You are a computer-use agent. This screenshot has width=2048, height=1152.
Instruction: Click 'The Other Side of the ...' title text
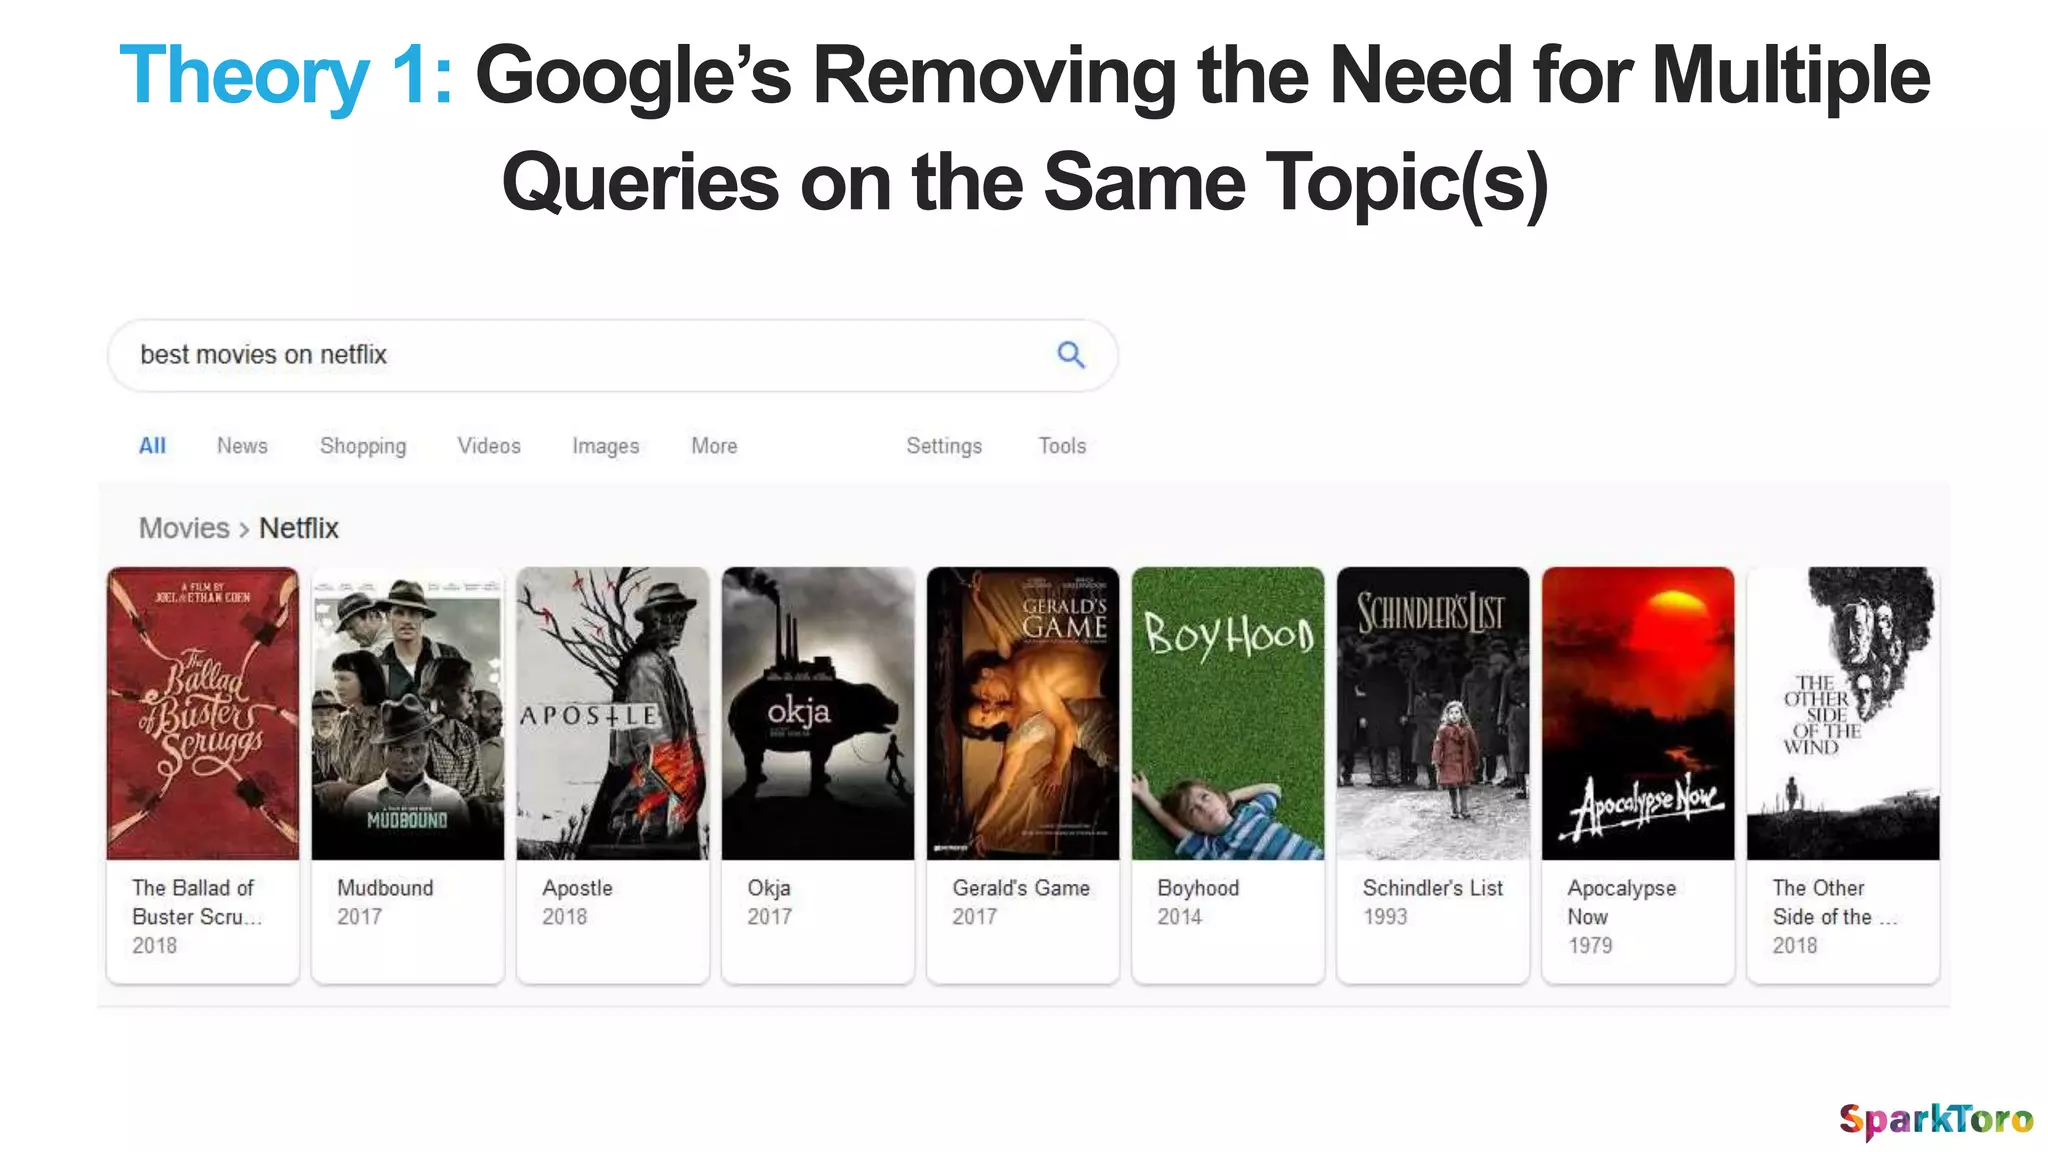(1835, 902)
